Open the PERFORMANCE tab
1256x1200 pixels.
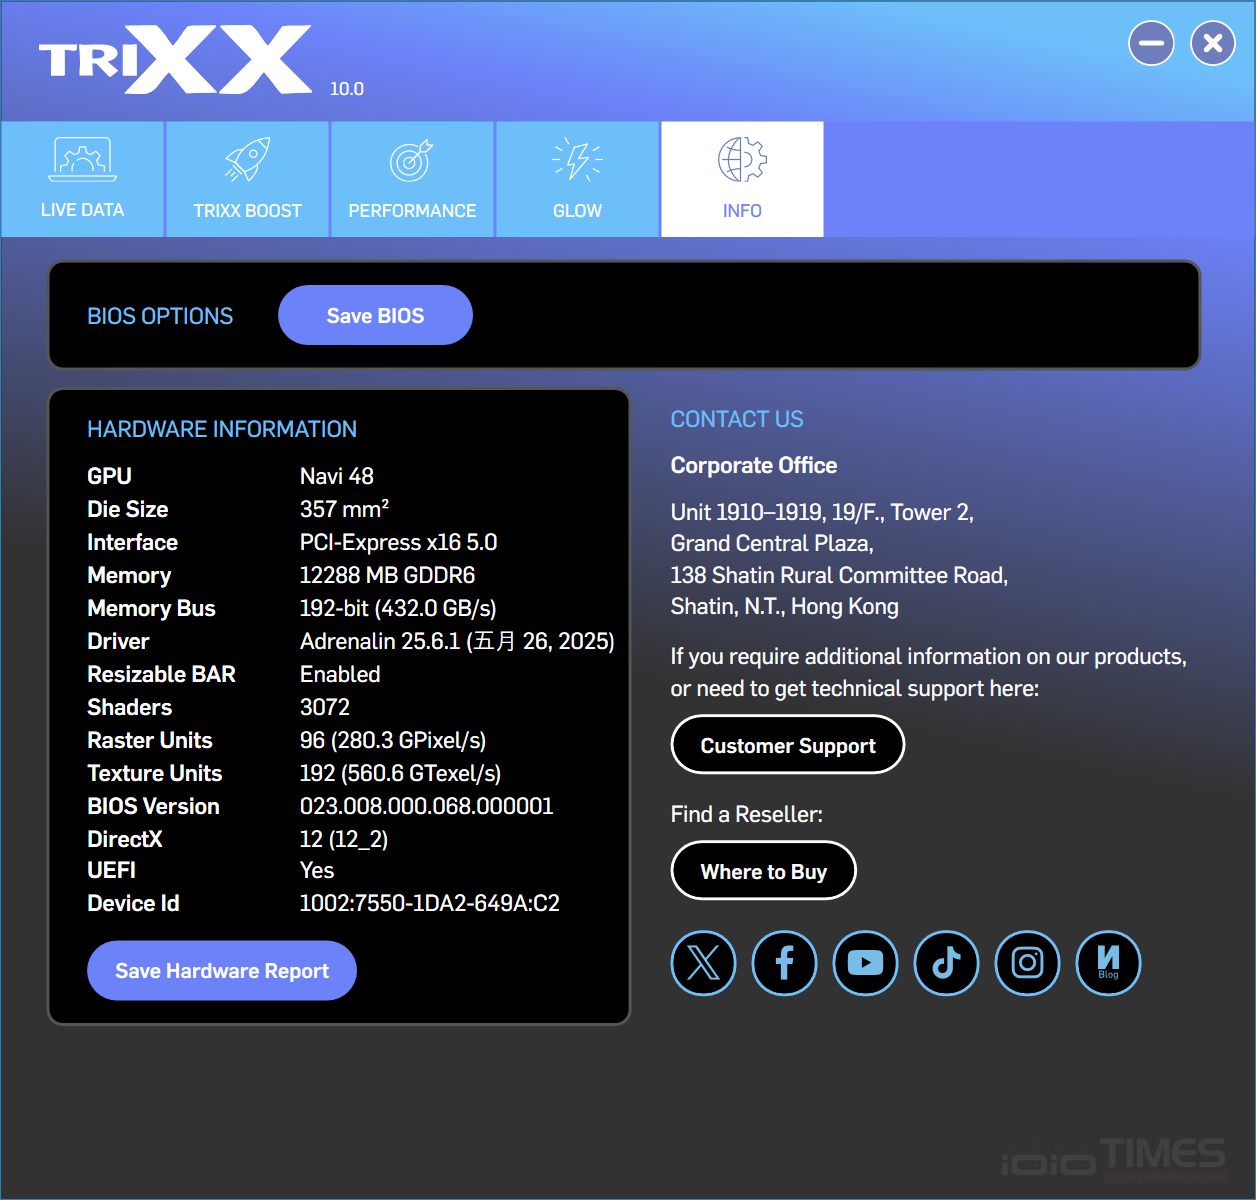[x=412, y=180]
